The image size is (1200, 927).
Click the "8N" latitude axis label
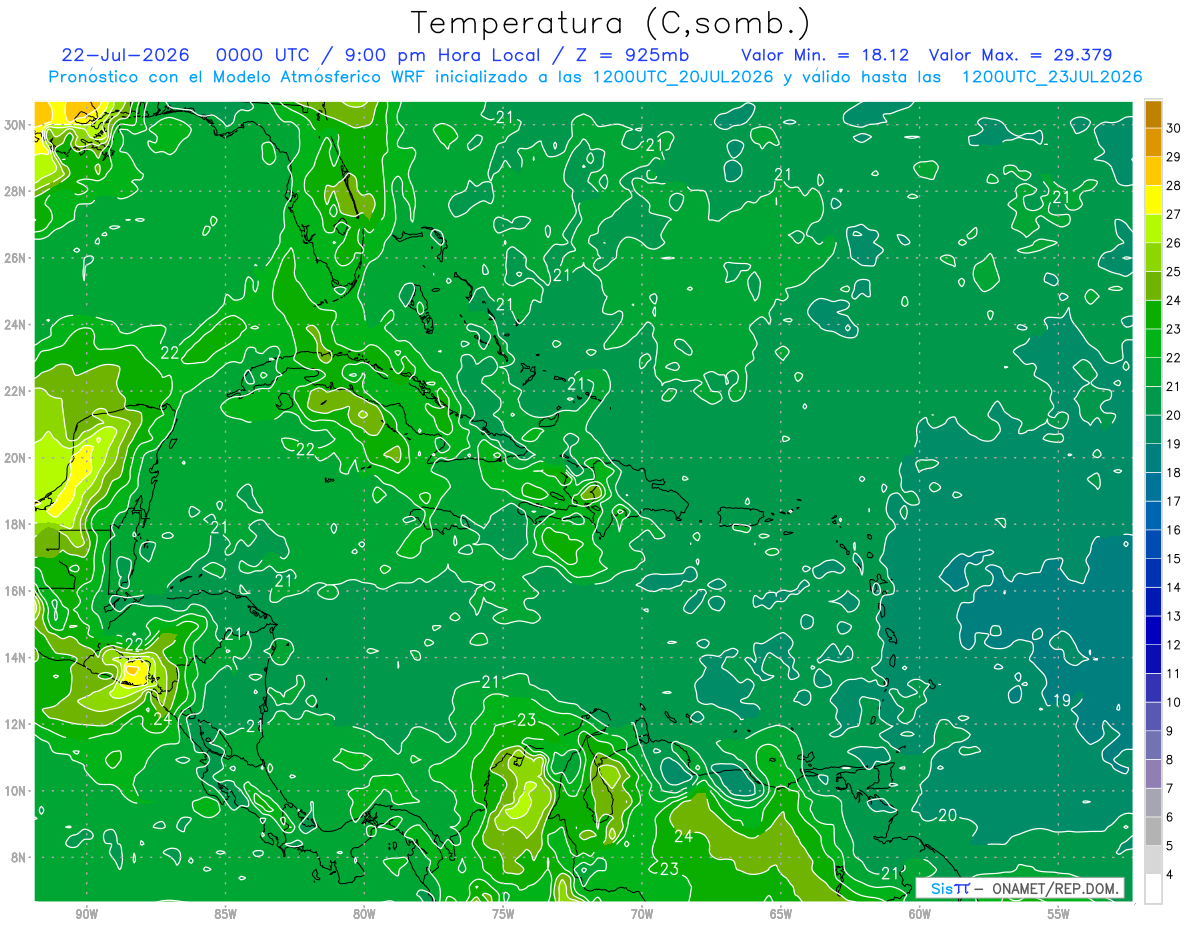click(19, 857)
